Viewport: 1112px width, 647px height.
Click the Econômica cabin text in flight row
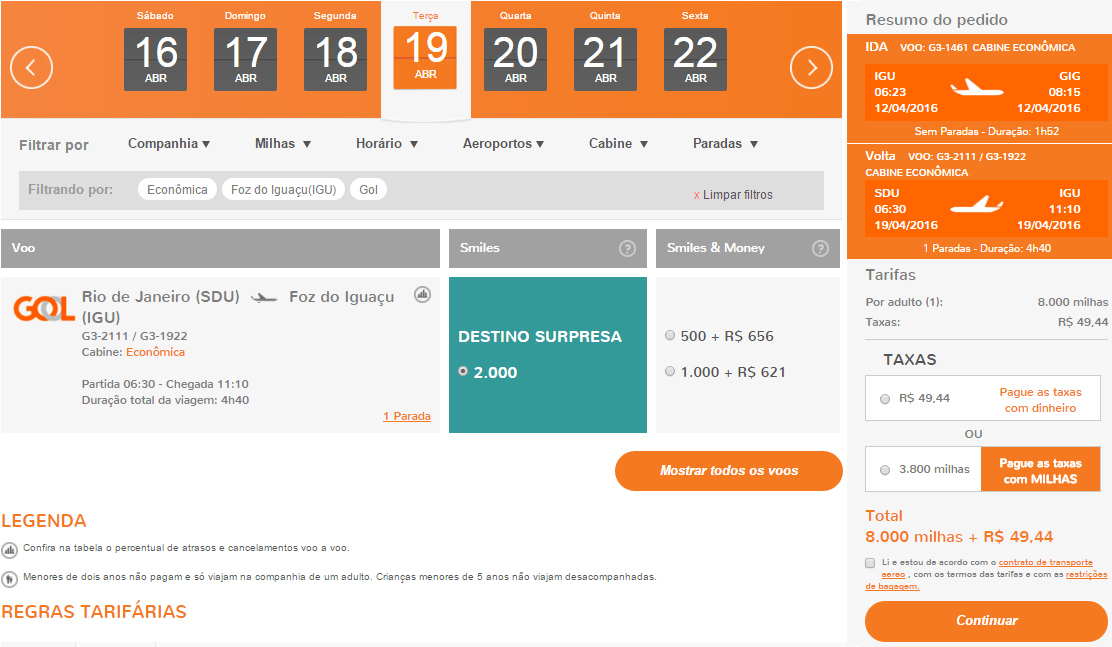point(155,352)
